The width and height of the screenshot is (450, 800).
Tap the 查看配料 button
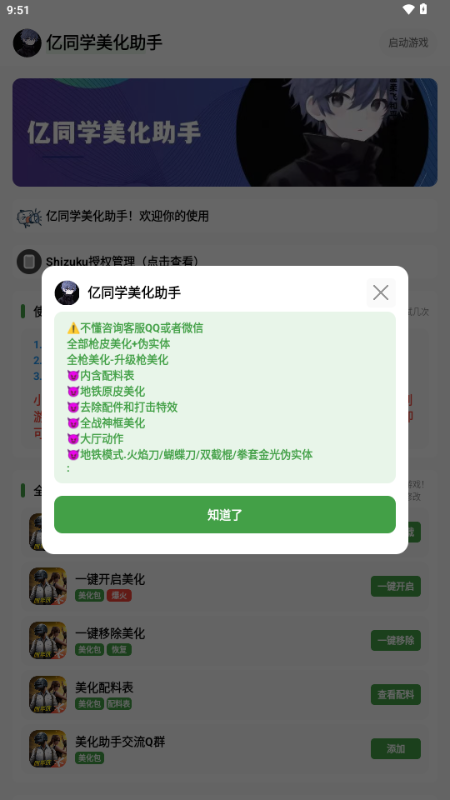396,694
